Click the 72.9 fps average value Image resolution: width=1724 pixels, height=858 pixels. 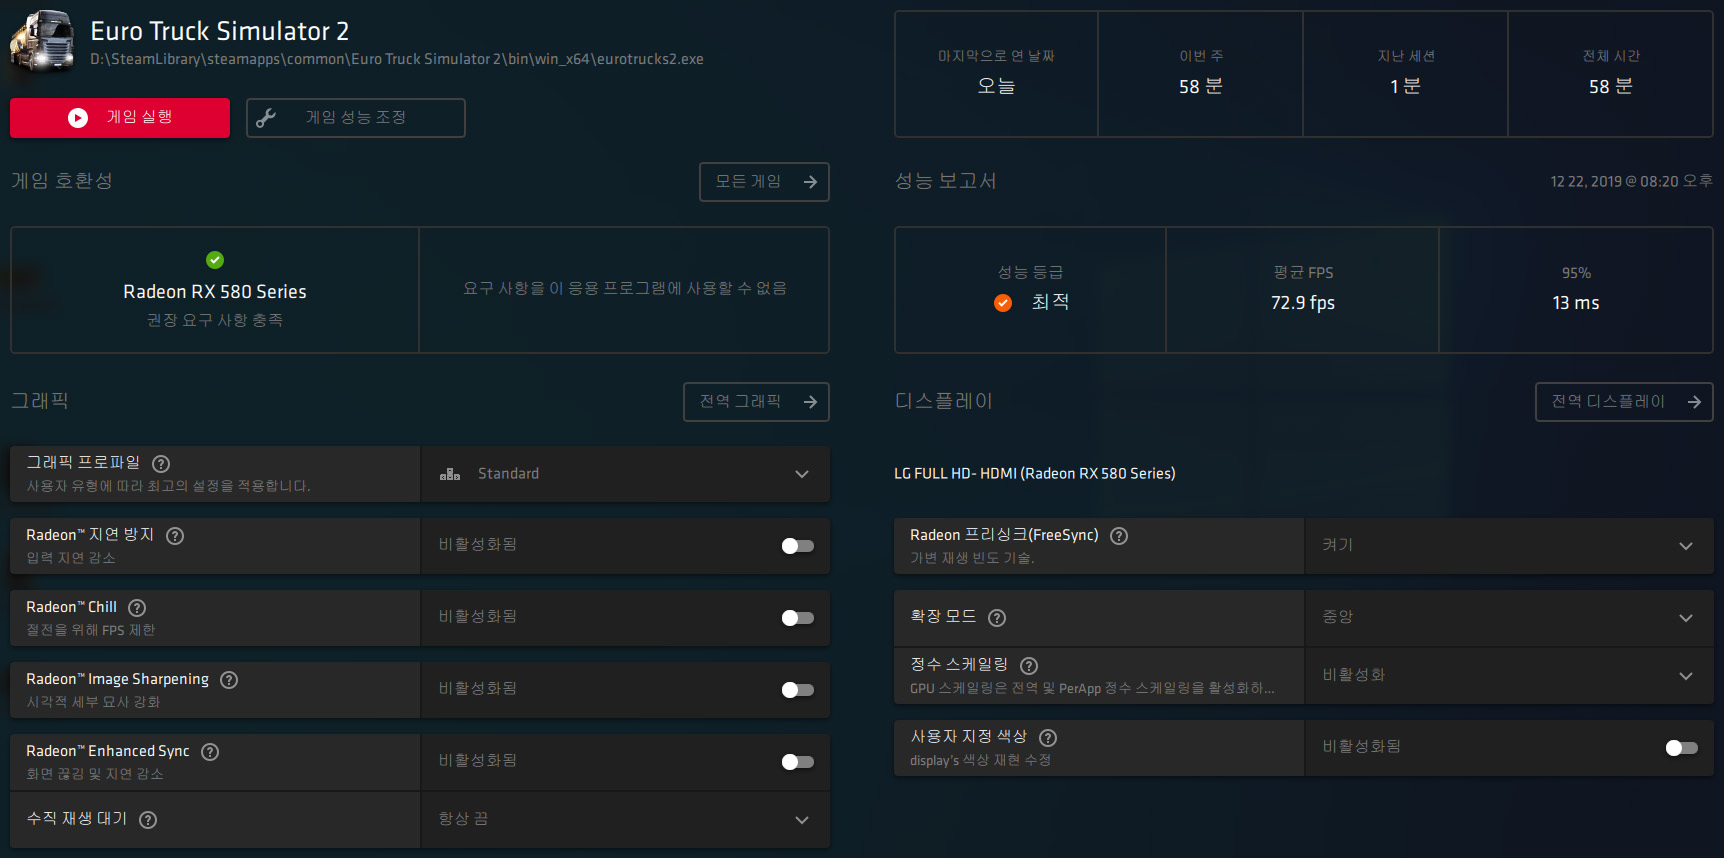click(1303, 303)
